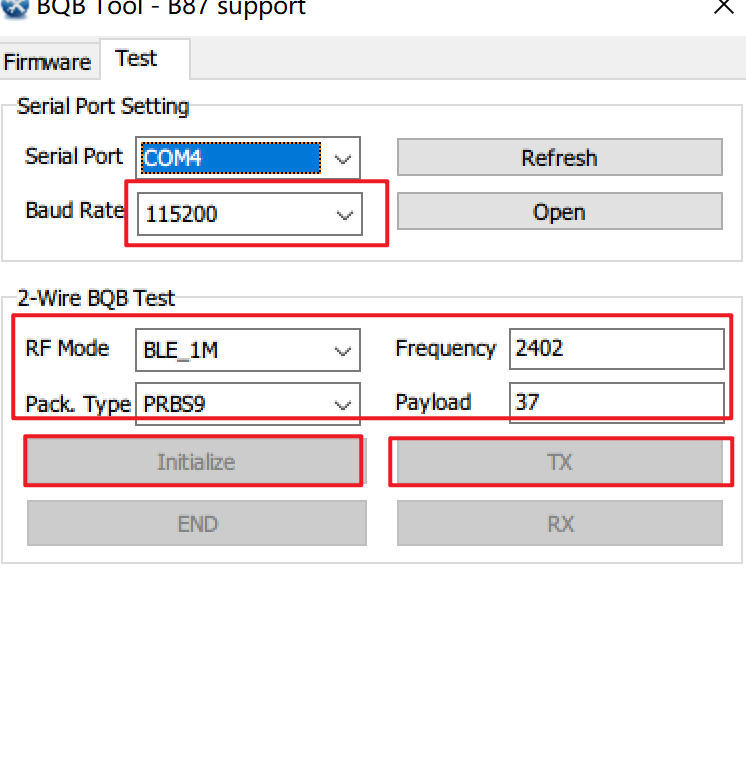Click the END button
This screenshot has height=765, width=746.
coord(197,524)
